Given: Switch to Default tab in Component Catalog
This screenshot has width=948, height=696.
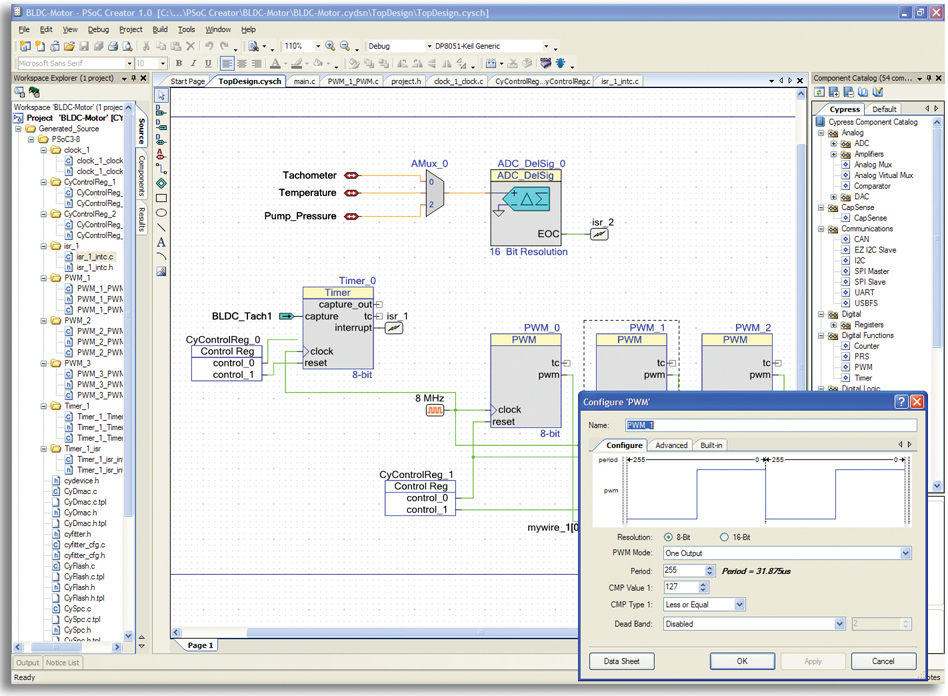Looking at the screenshot, I should pos(884,109).
